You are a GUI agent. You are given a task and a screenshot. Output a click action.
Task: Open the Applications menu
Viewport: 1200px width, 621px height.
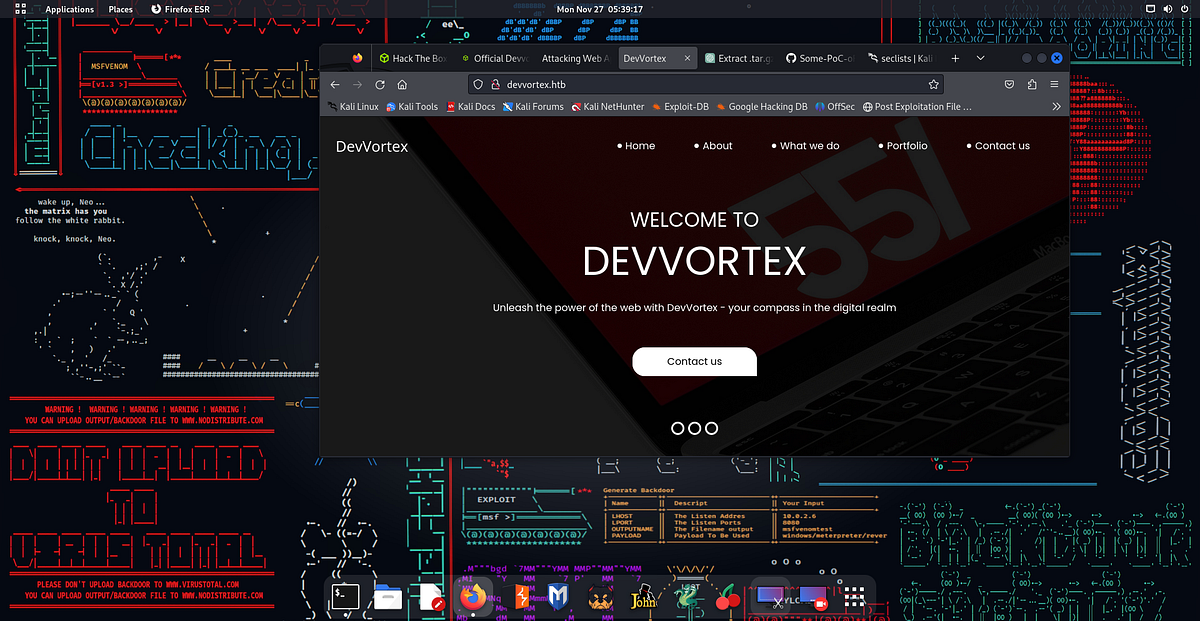tap(69, 8)
